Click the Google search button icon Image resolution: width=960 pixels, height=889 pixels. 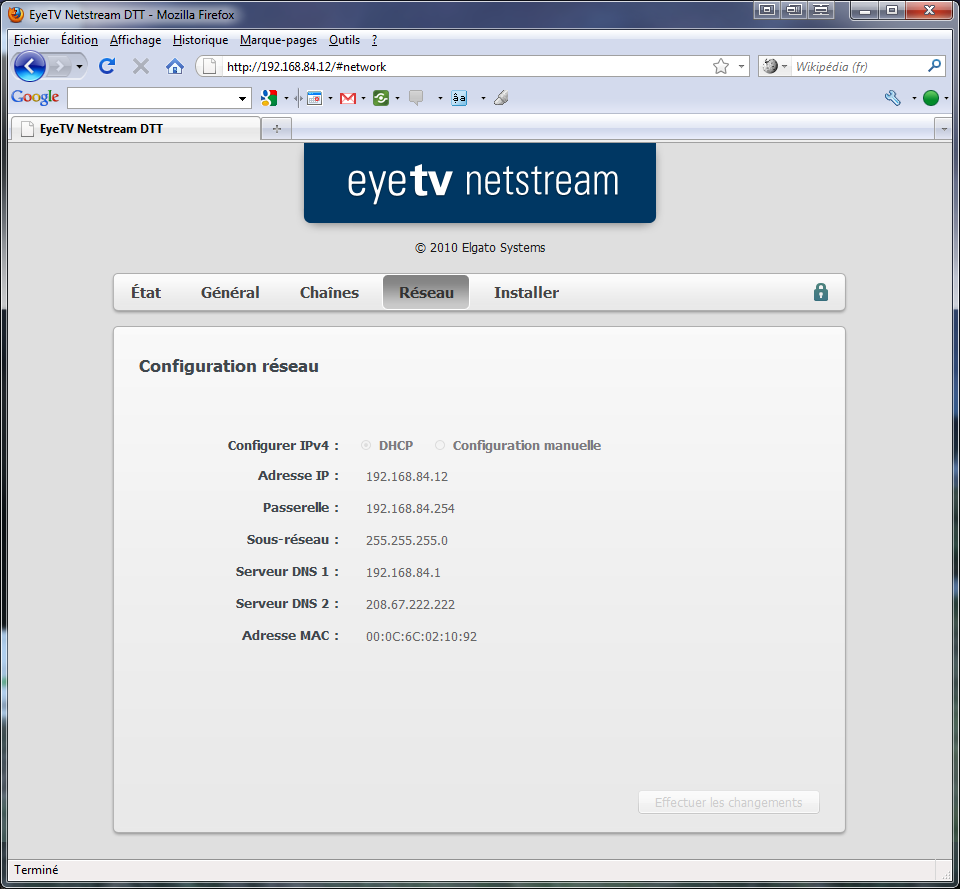(x=268, y=97)
